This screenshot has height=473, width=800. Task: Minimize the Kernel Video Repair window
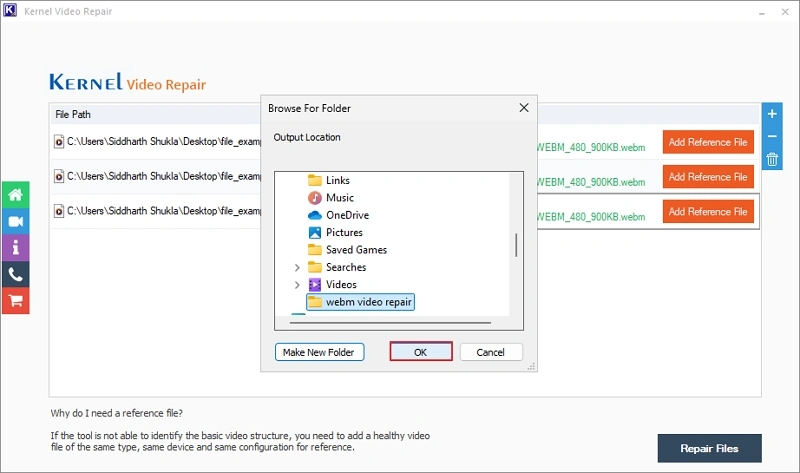pyautogui.click(x=761, y=12)
